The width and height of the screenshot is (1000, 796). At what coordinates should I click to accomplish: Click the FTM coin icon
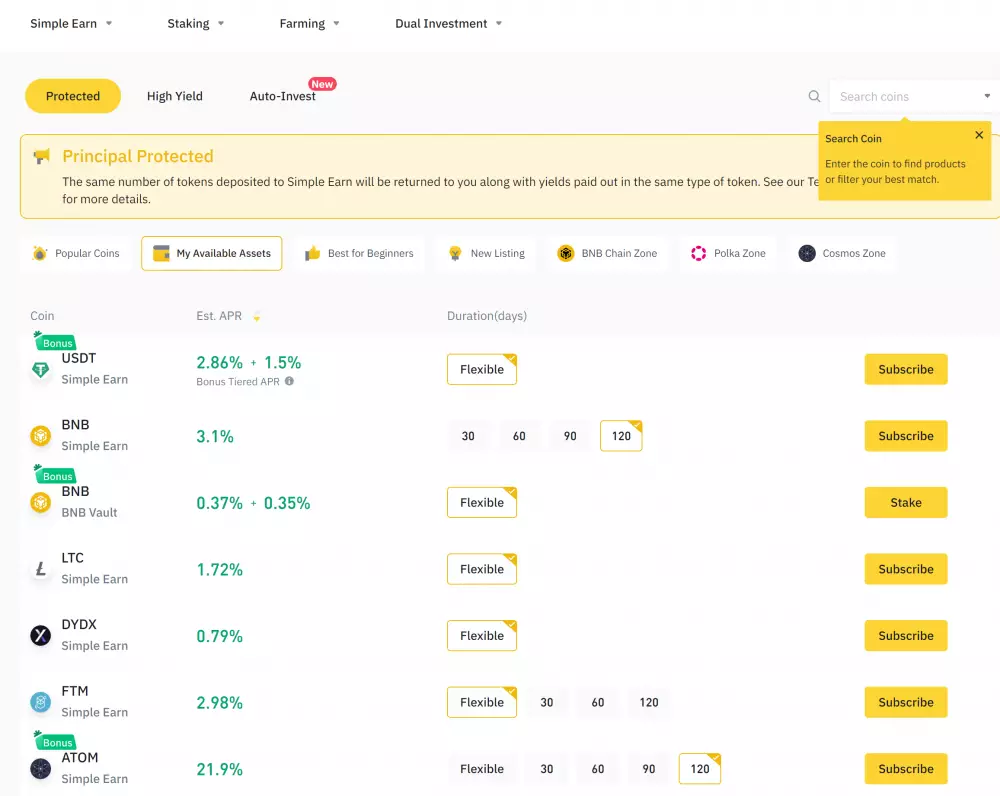(x=40, y=702)
